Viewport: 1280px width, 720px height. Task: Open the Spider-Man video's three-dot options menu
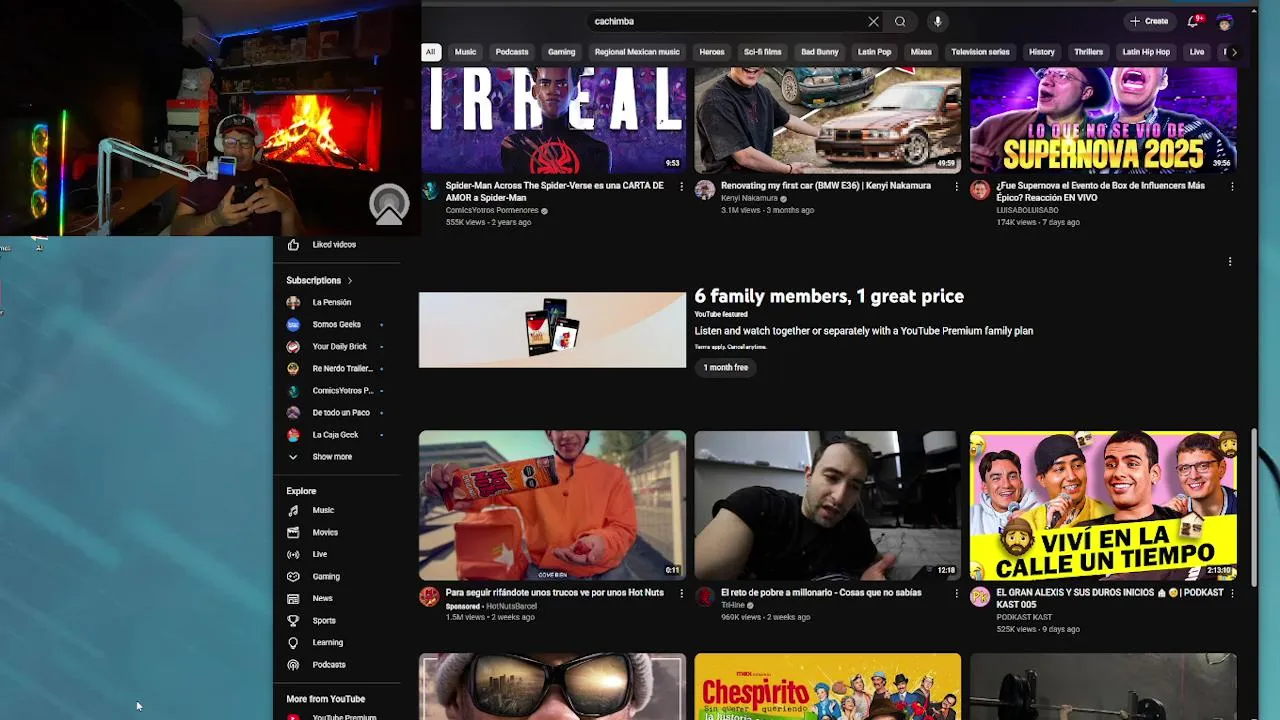682,186
